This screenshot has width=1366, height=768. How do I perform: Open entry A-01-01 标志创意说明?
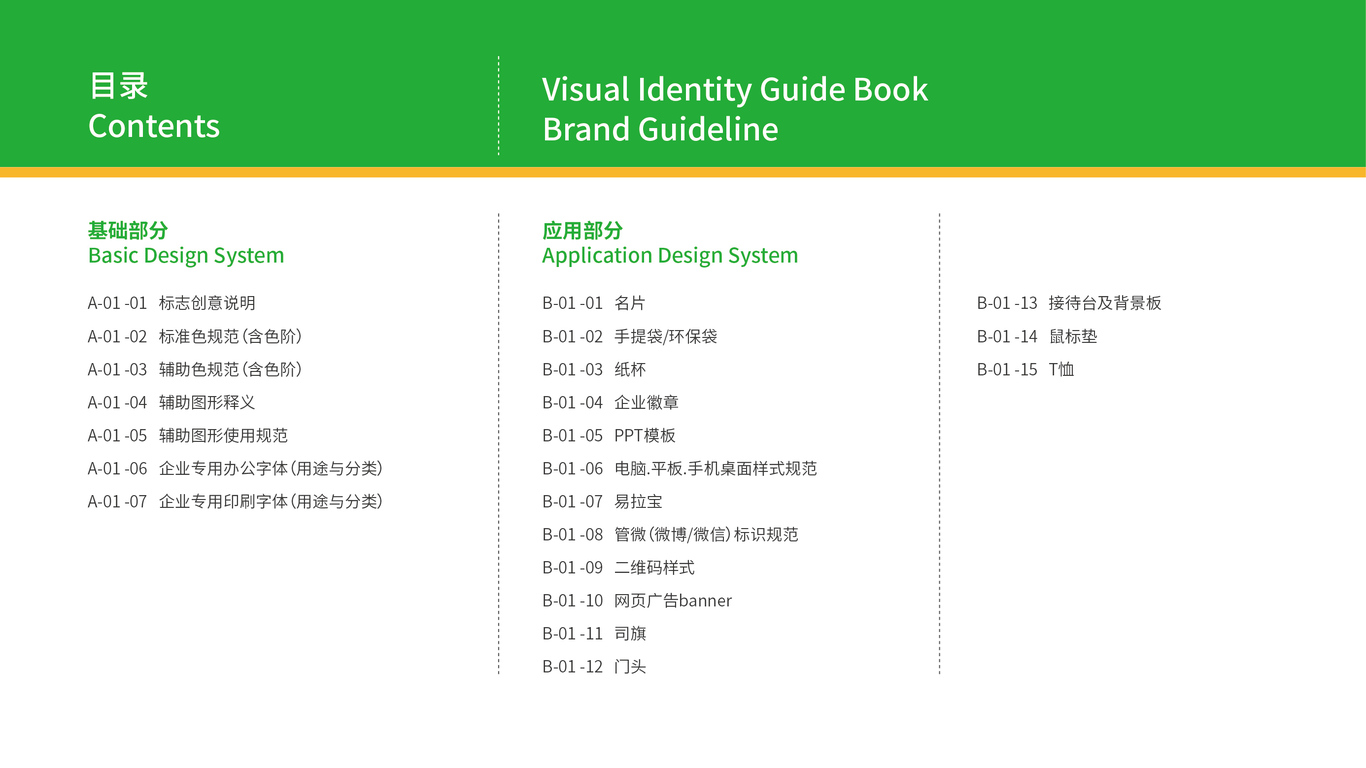click(172, 303)
